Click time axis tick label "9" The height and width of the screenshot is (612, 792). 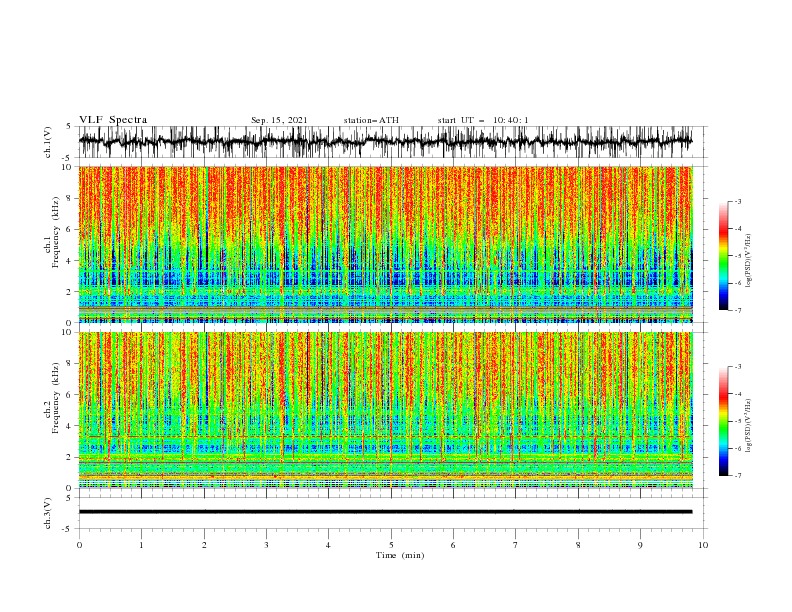640,545
